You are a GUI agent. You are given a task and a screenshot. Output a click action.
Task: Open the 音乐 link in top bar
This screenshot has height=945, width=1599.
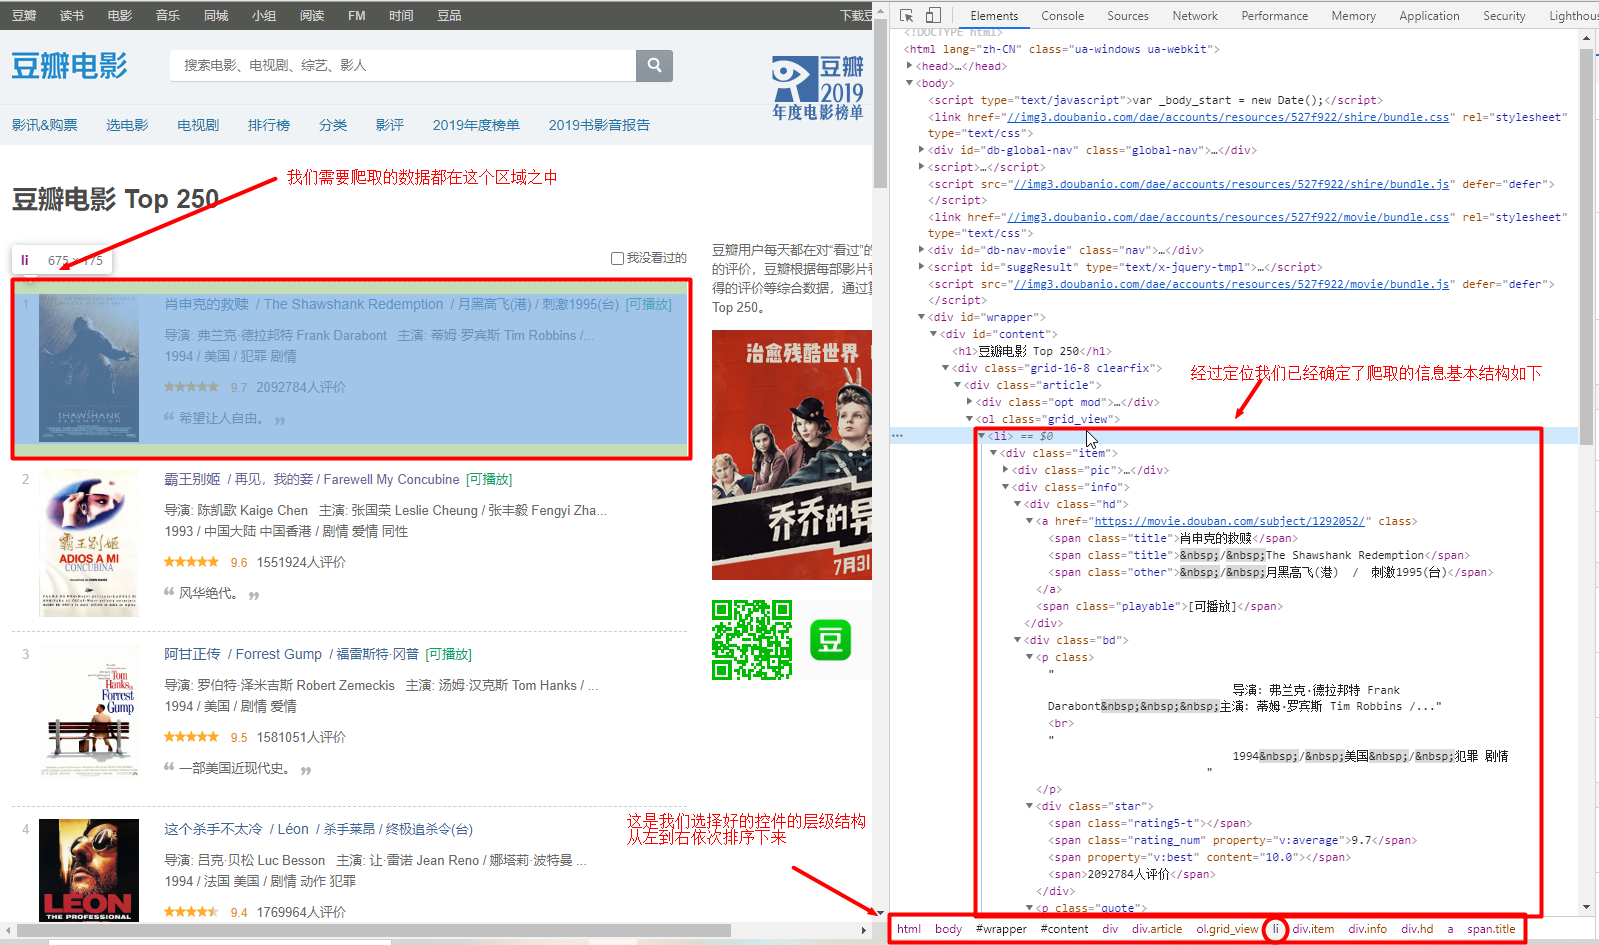(168, 15)
